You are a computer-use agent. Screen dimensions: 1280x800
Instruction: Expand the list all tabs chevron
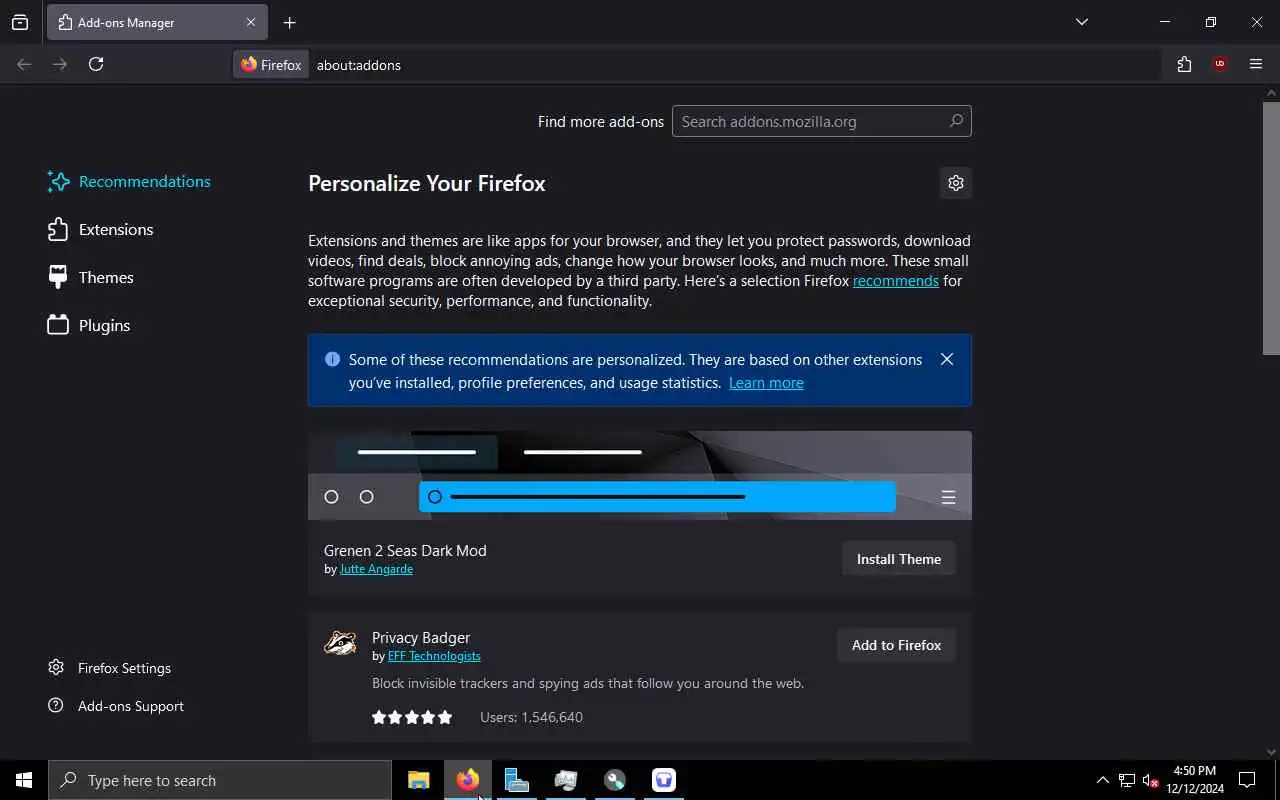coord(1081,22)
